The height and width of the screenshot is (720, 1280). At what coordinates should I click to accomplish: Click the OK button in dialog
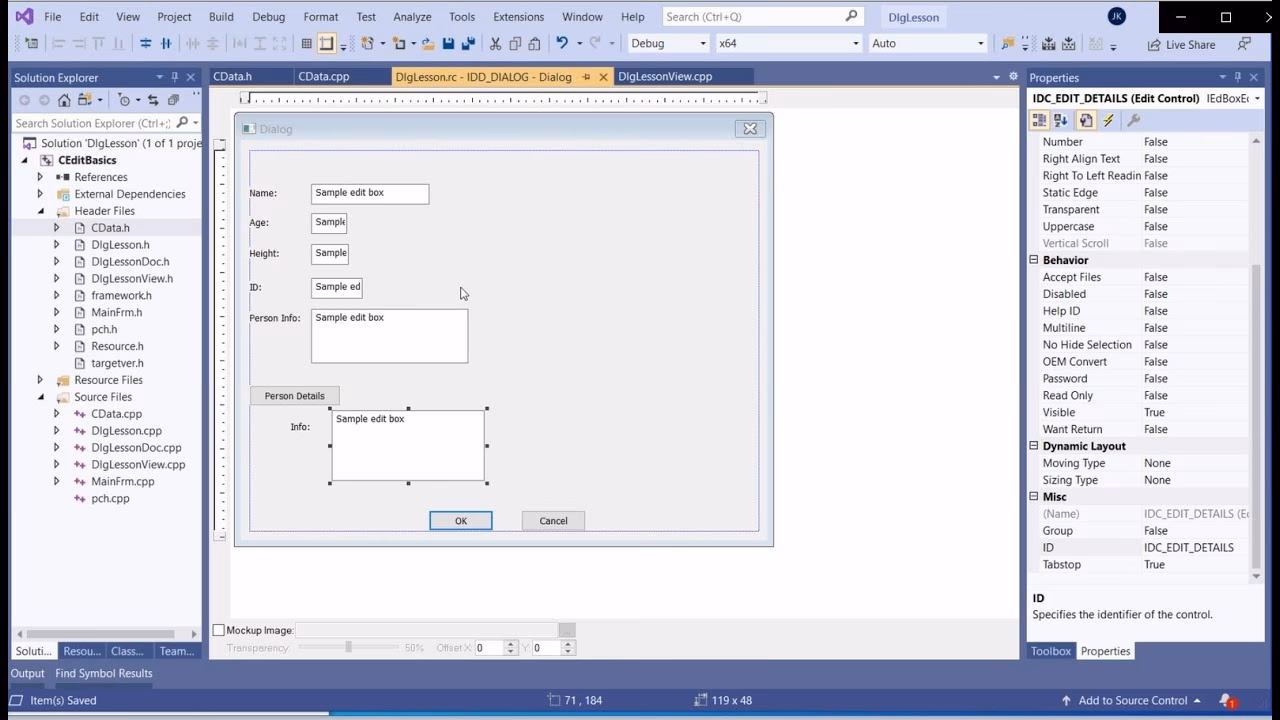[x=461, y=521]
